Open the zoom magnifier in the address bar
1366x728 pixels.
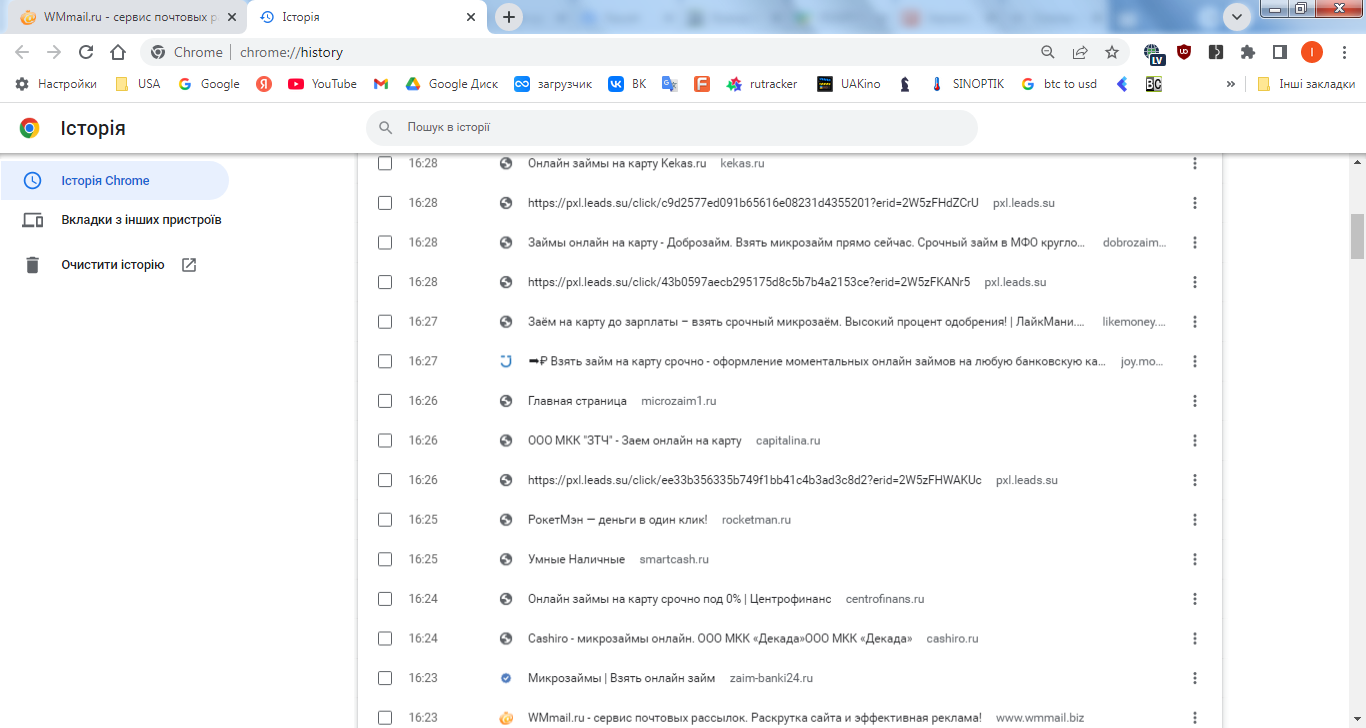coord(1048,52)
